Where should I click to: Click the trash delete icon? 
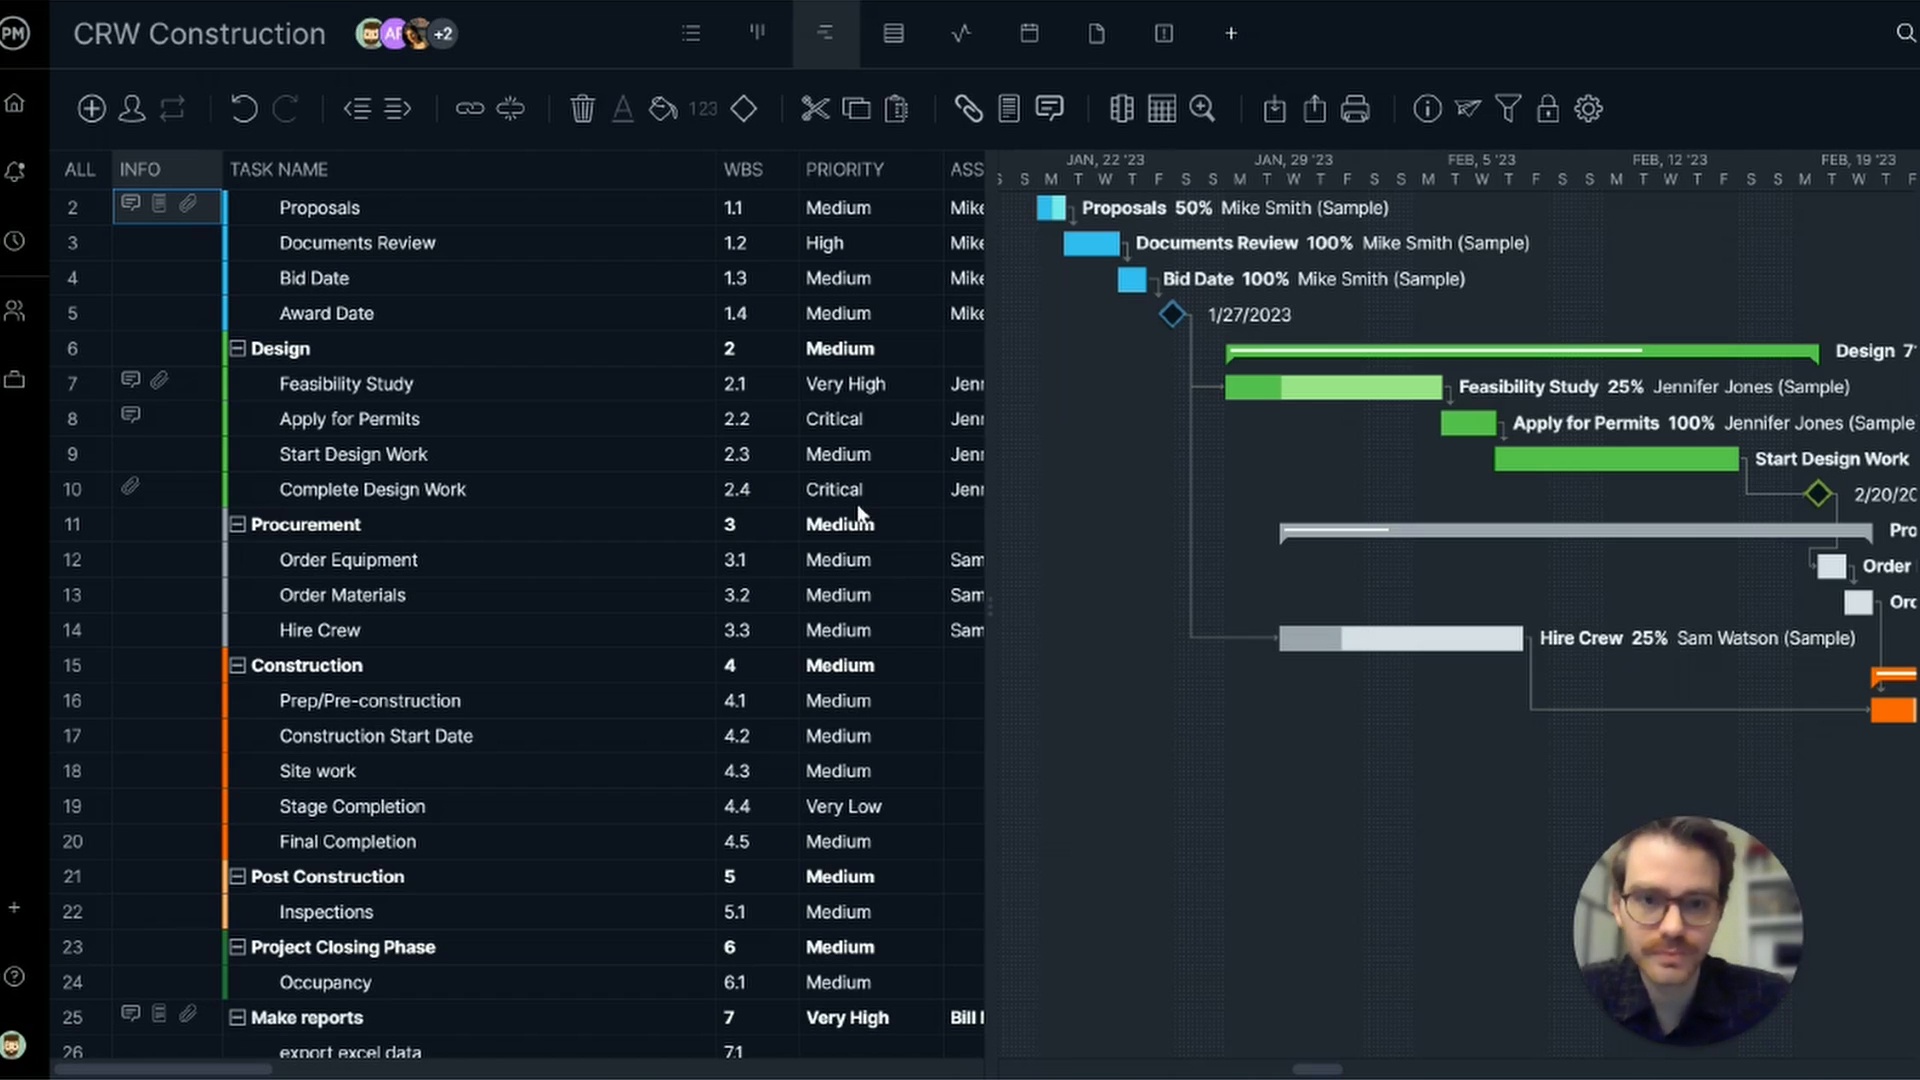tap(582, 109)
